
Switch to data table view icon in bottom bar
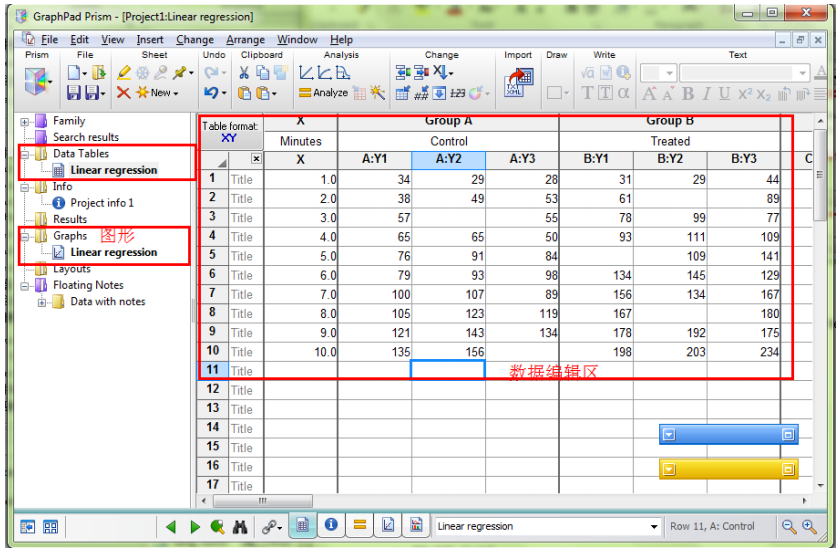click(302, 525)
